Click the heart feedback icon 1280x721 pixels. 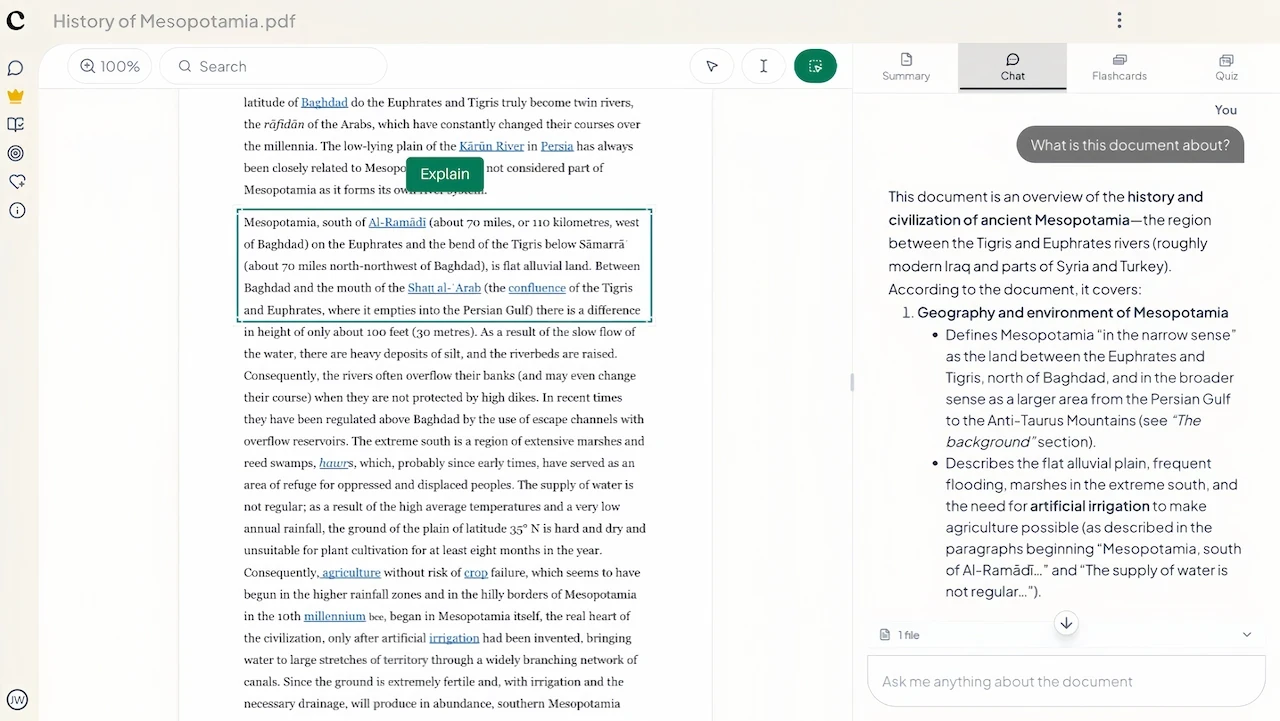pyautogui.click(x=15, y=181)
